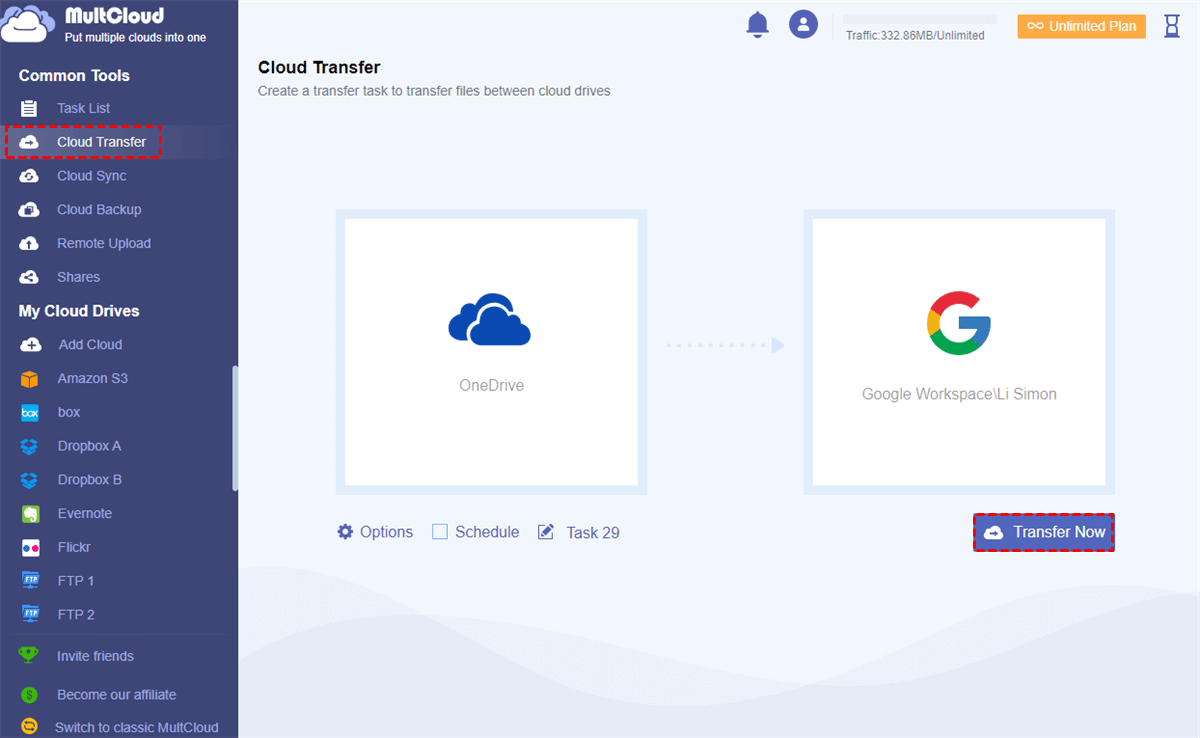Screen dimensions: 1200x738
Task: Click the Task 29 name label
Action: point(593,532)
